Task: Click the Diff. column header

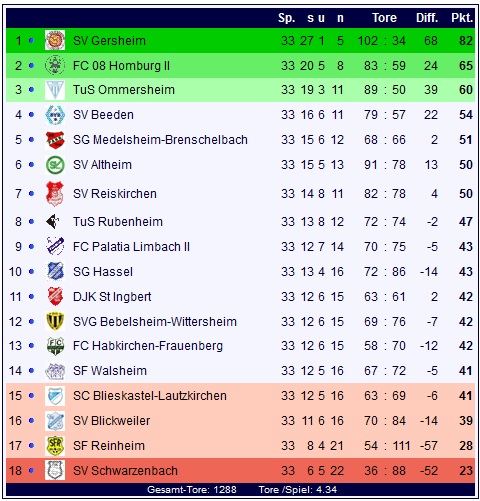Action: coord(427,18)
